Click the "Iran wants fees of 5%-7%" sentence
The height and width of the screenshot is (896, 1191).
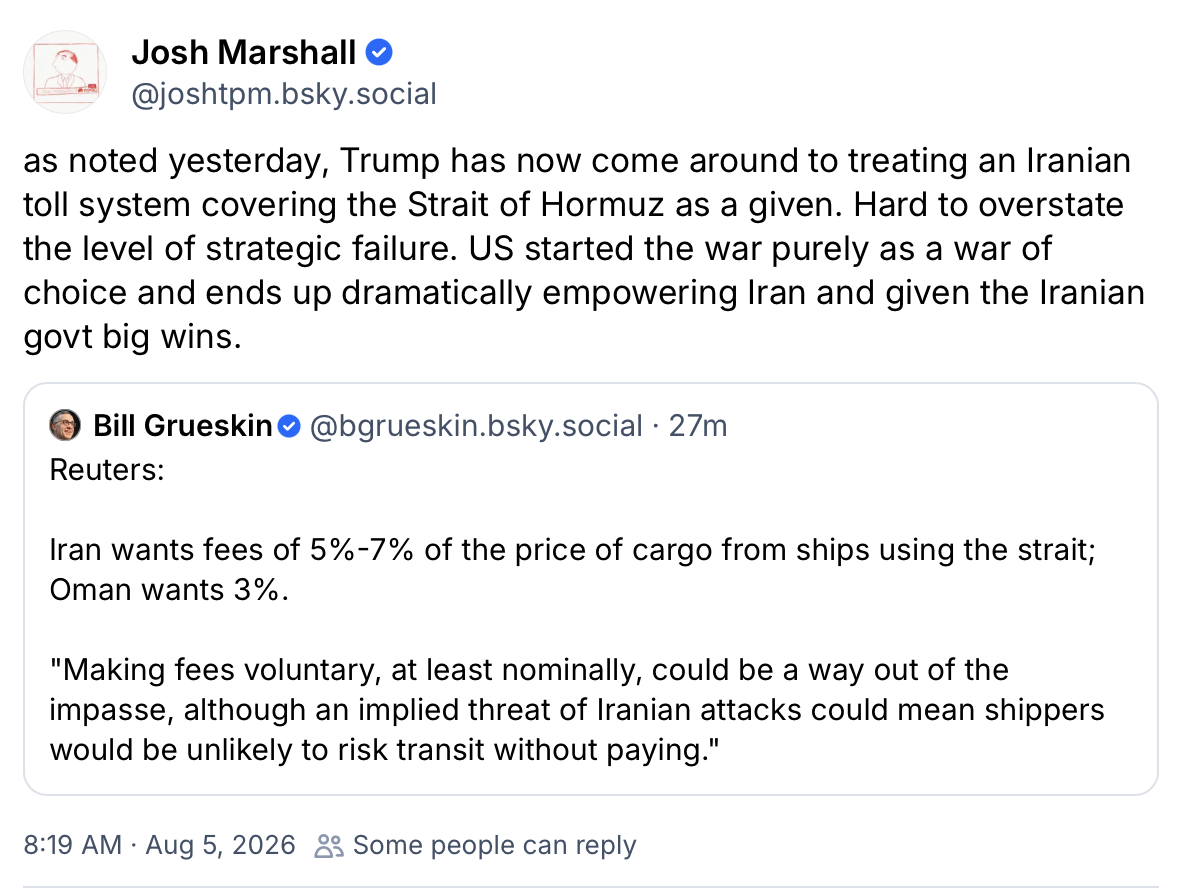coord(573,550)
